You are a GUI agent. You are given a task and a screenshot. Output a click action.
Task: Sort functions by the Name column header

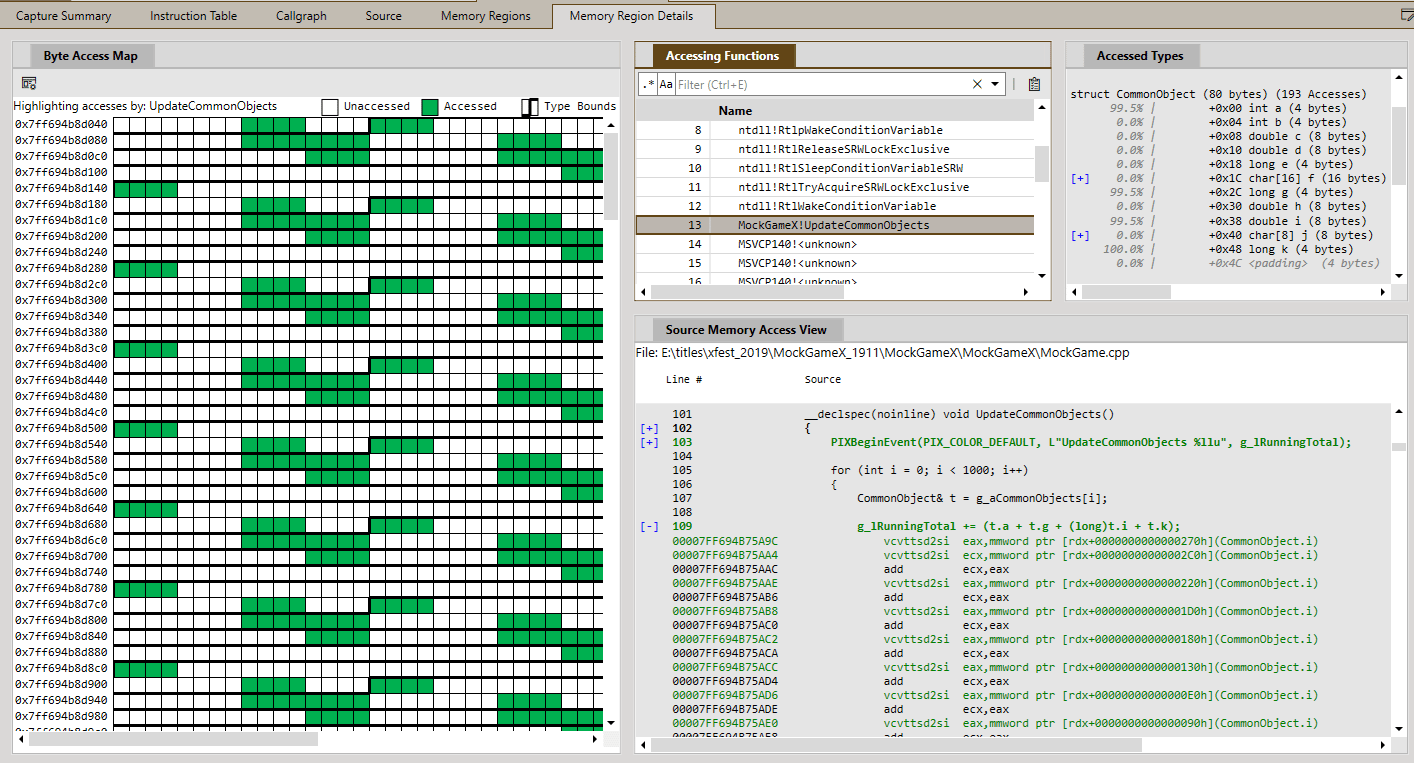coord(735,111)
